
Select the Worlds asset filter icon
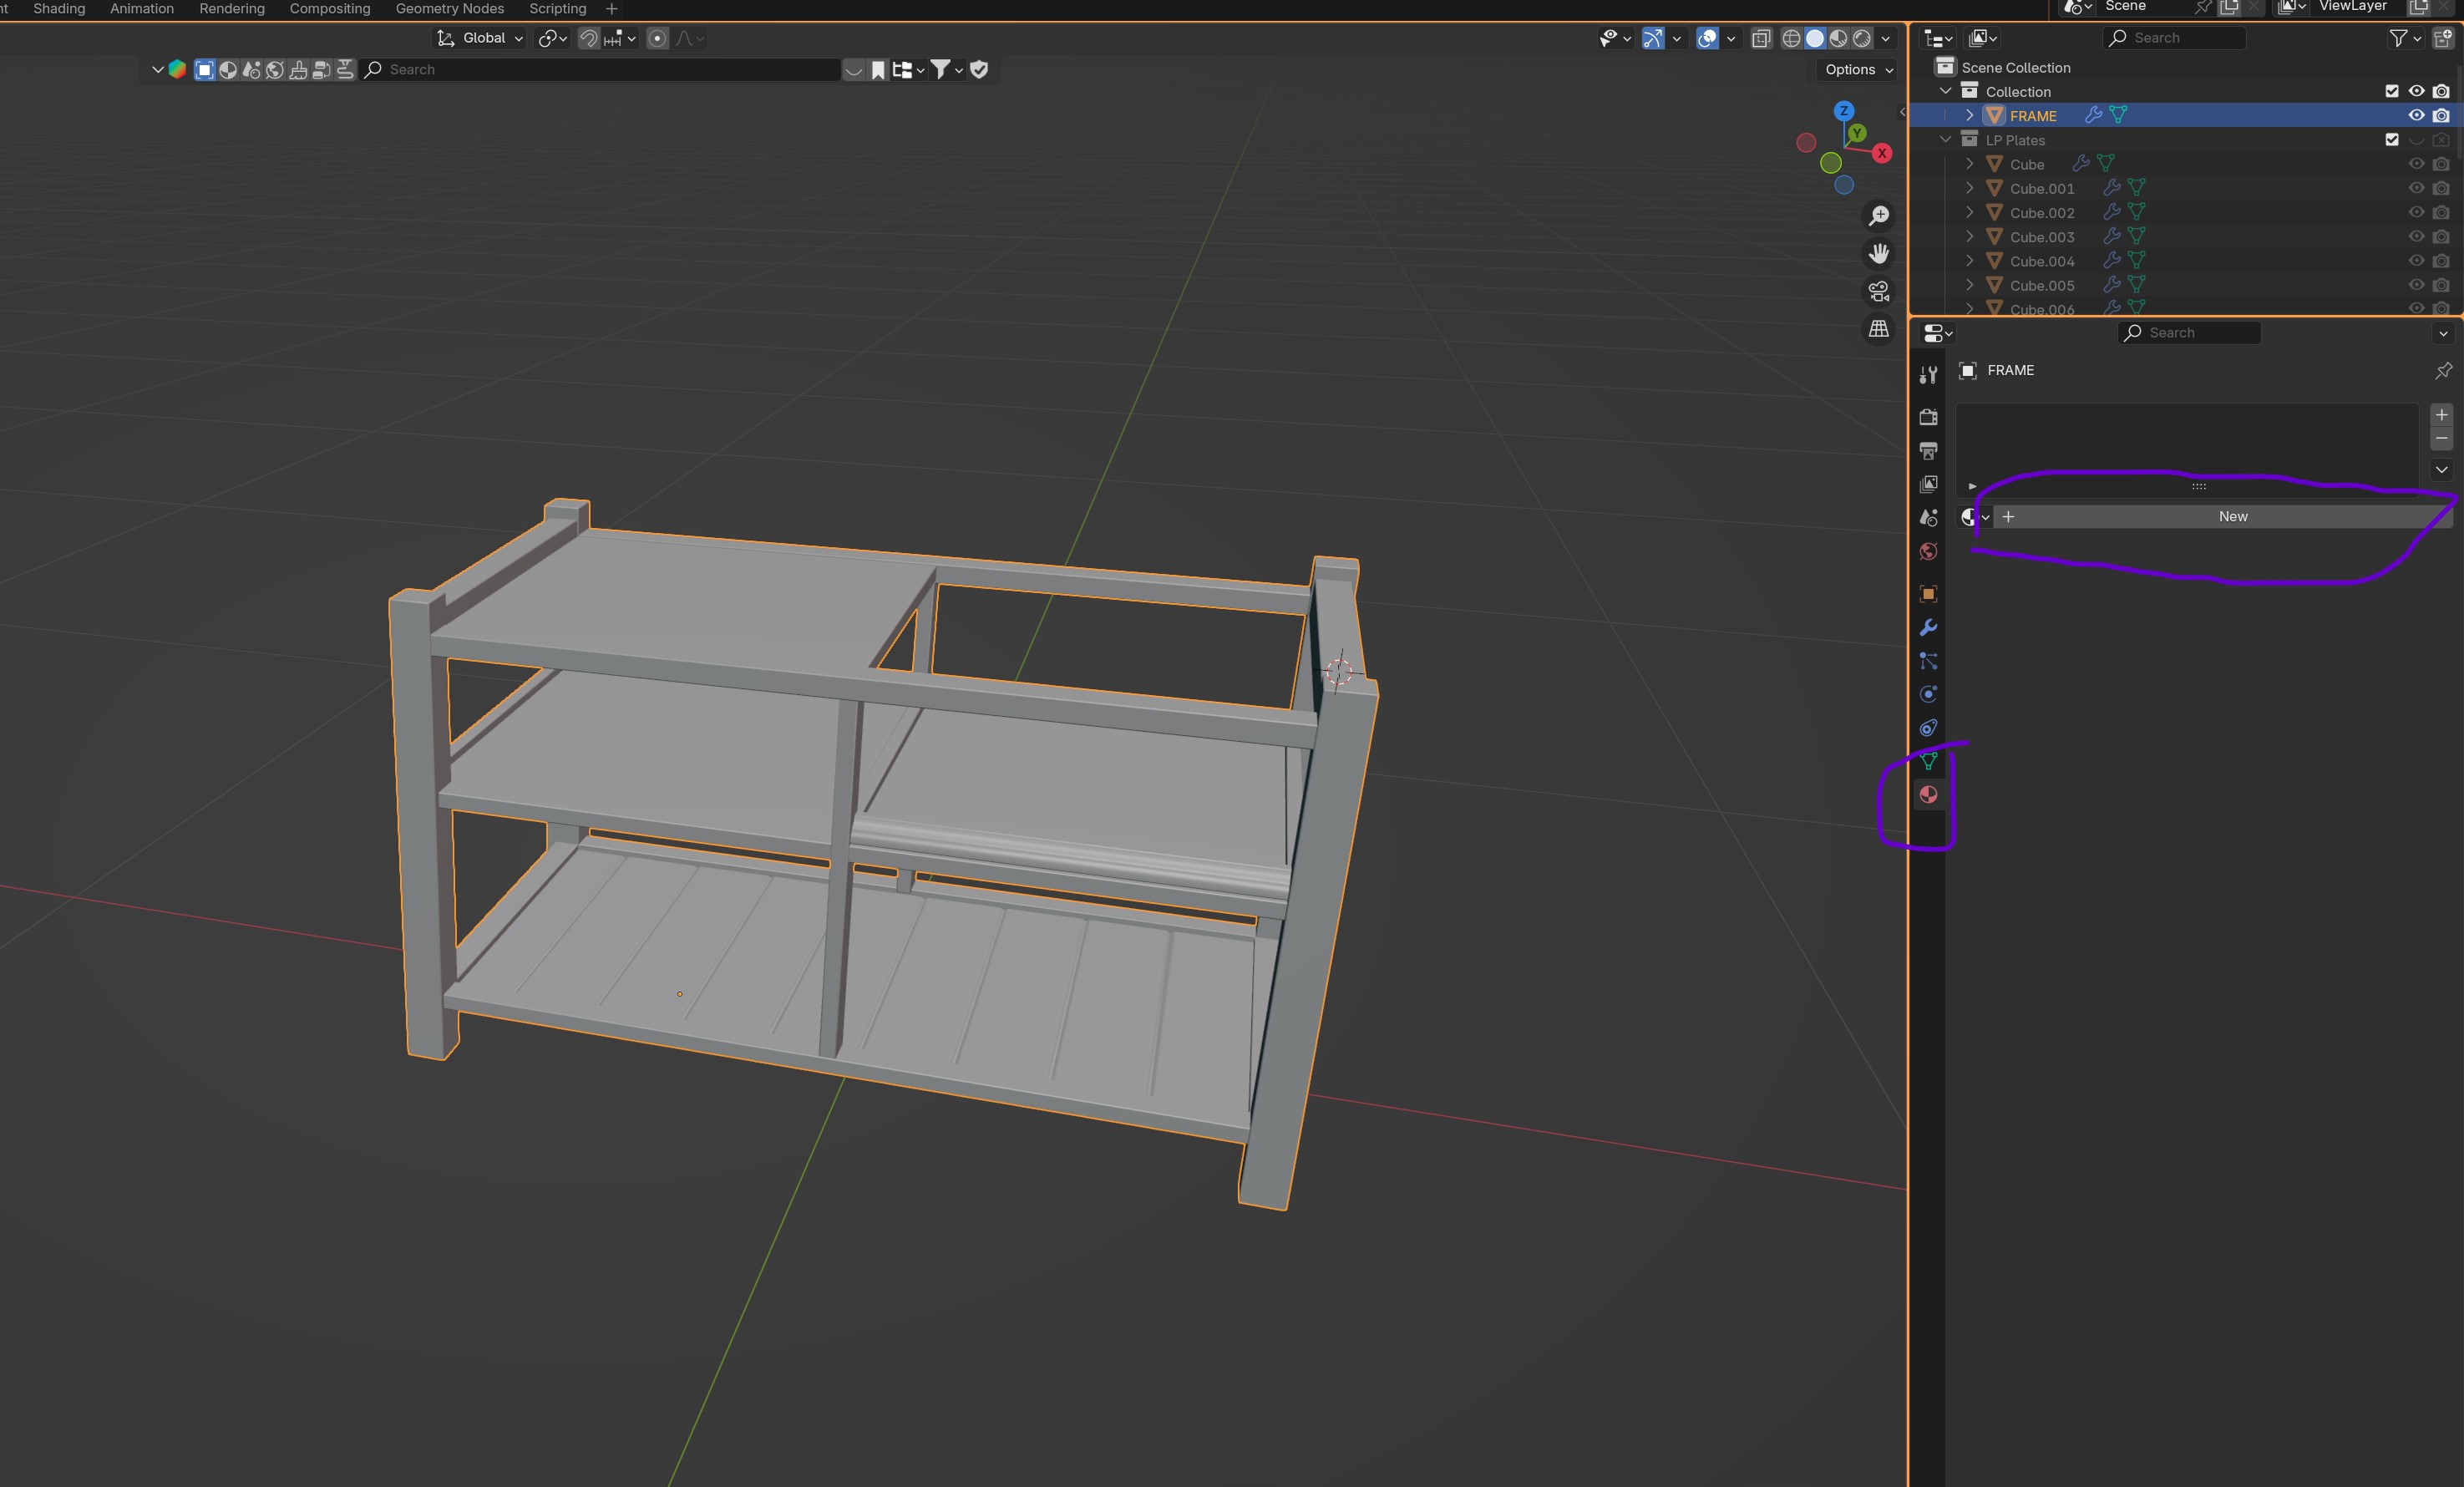coord(275,70)
